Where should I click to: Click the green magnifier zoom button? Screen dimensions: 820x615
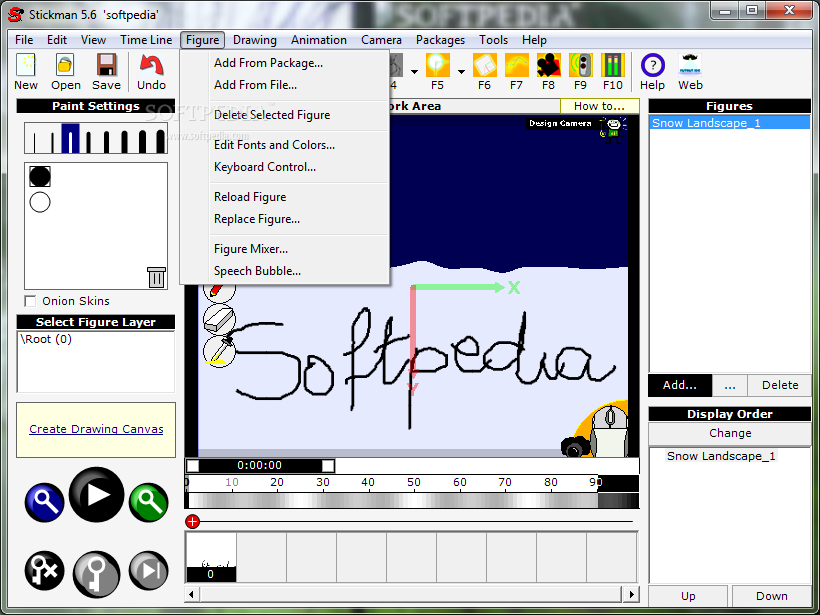(x=149, y=502)
